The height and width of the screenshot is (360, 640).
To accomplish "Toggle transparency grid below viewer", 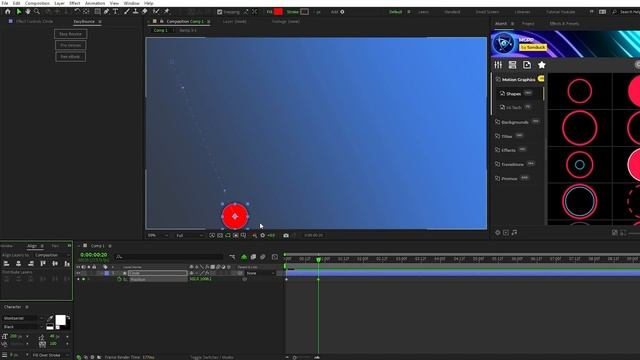I will (220, 236).
